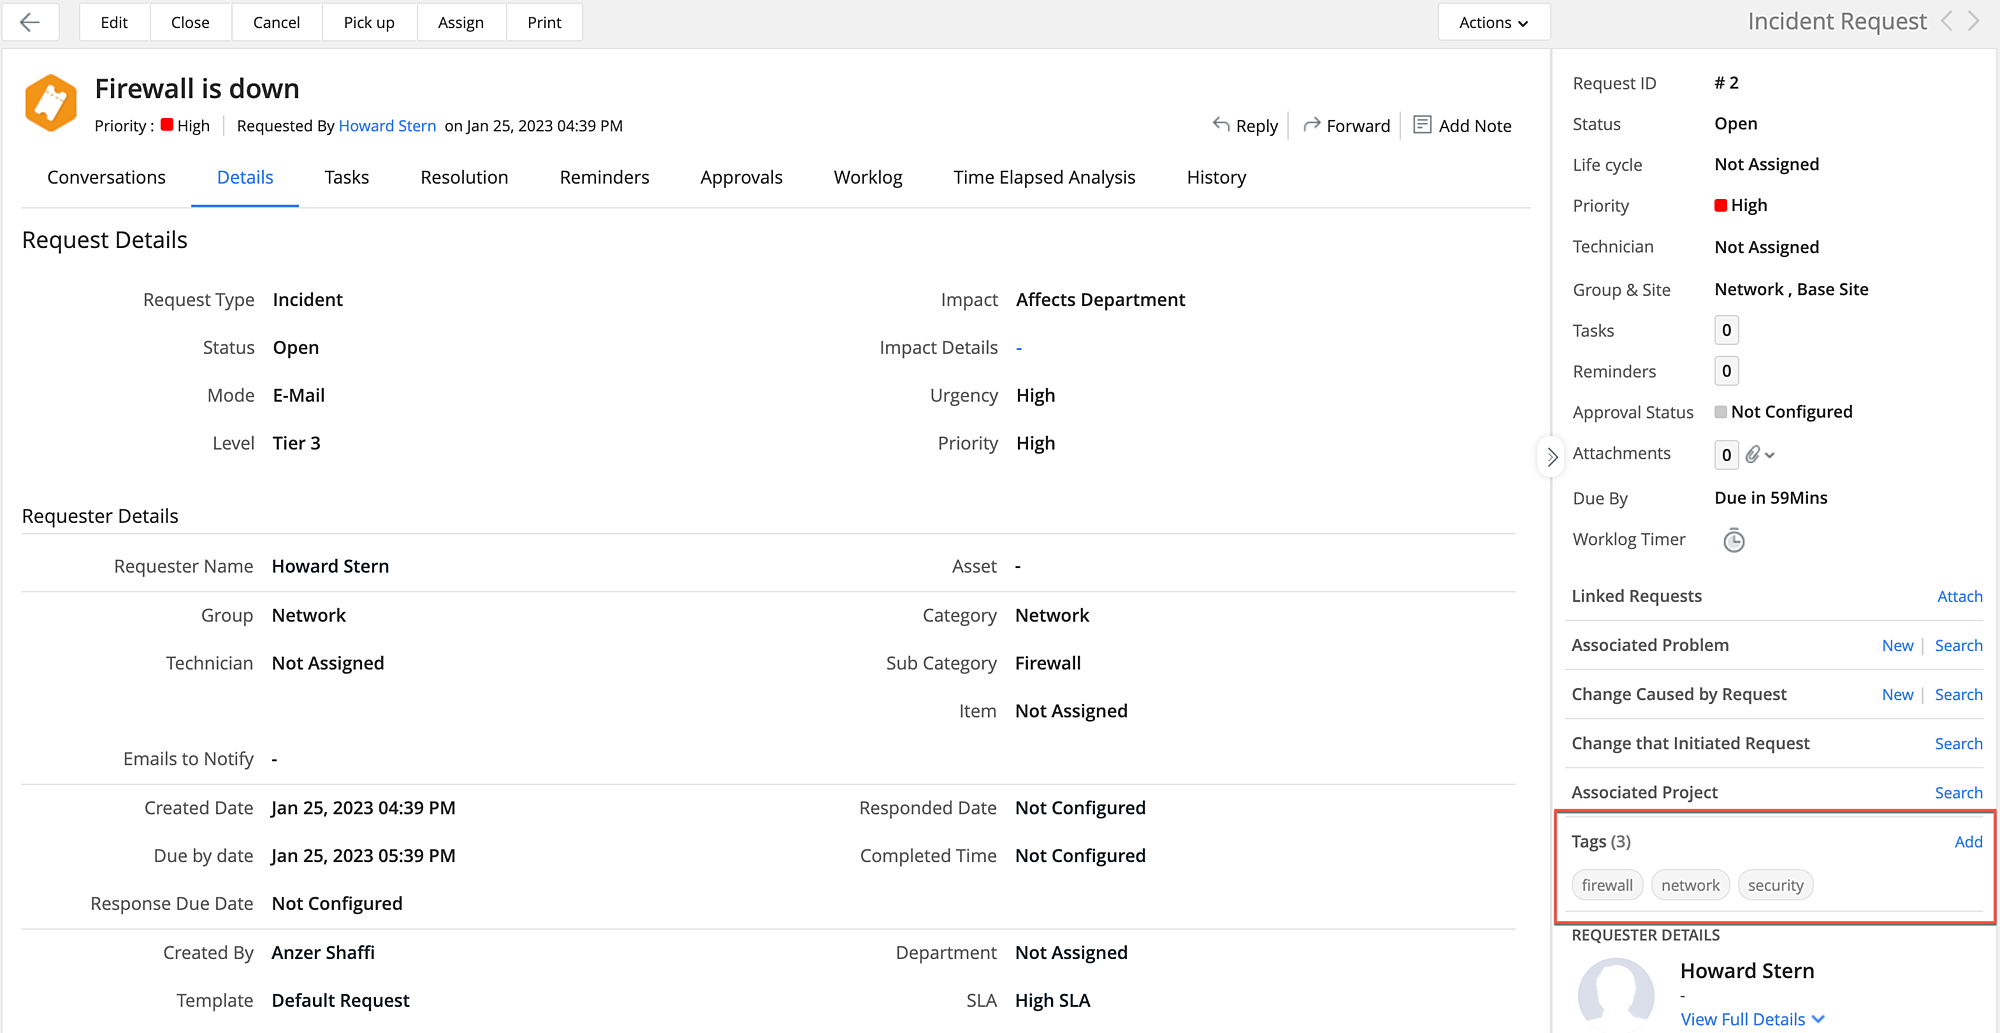Click the 'Network , Base Site' value
This screenshot has height=1033, width=2000.
pos(1792,289)
